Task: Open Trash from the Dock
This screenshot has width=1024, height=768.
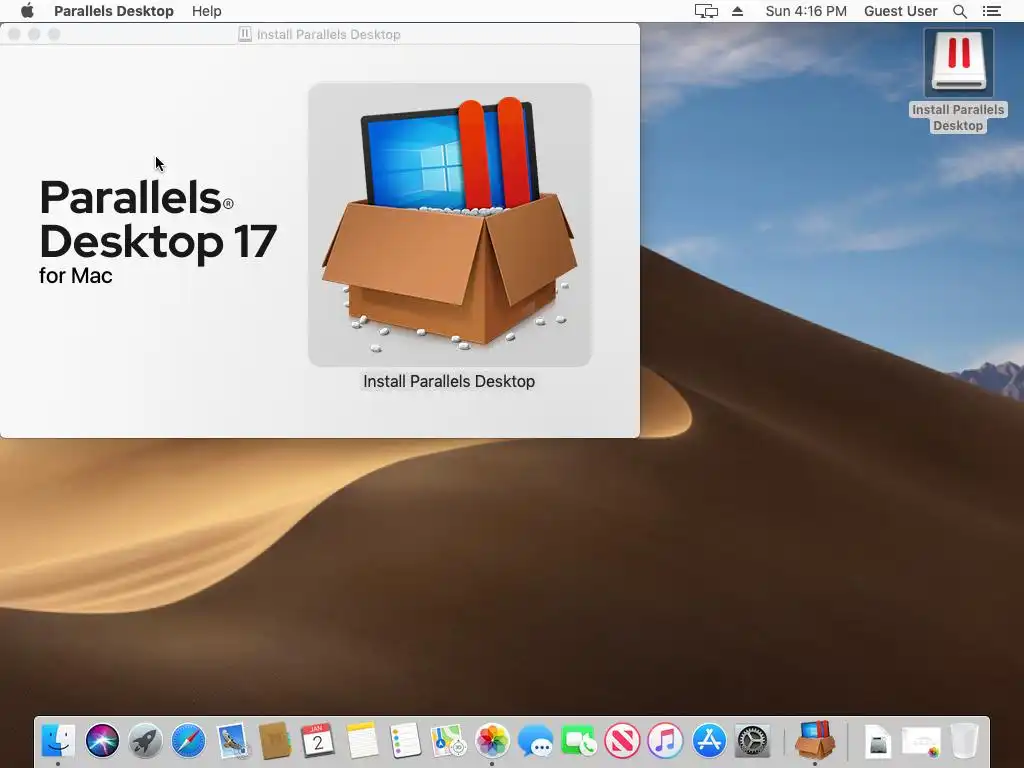Action: (965, 741)
